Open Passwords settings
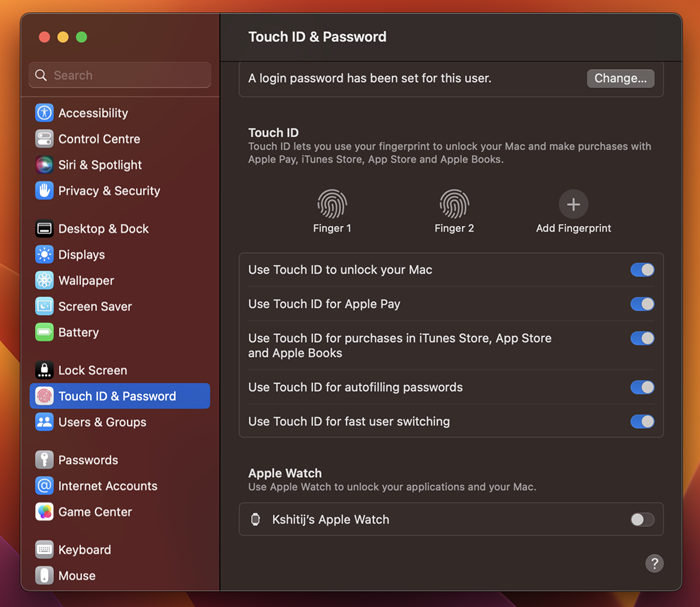700x607 pixels. (x=120, y=460)
